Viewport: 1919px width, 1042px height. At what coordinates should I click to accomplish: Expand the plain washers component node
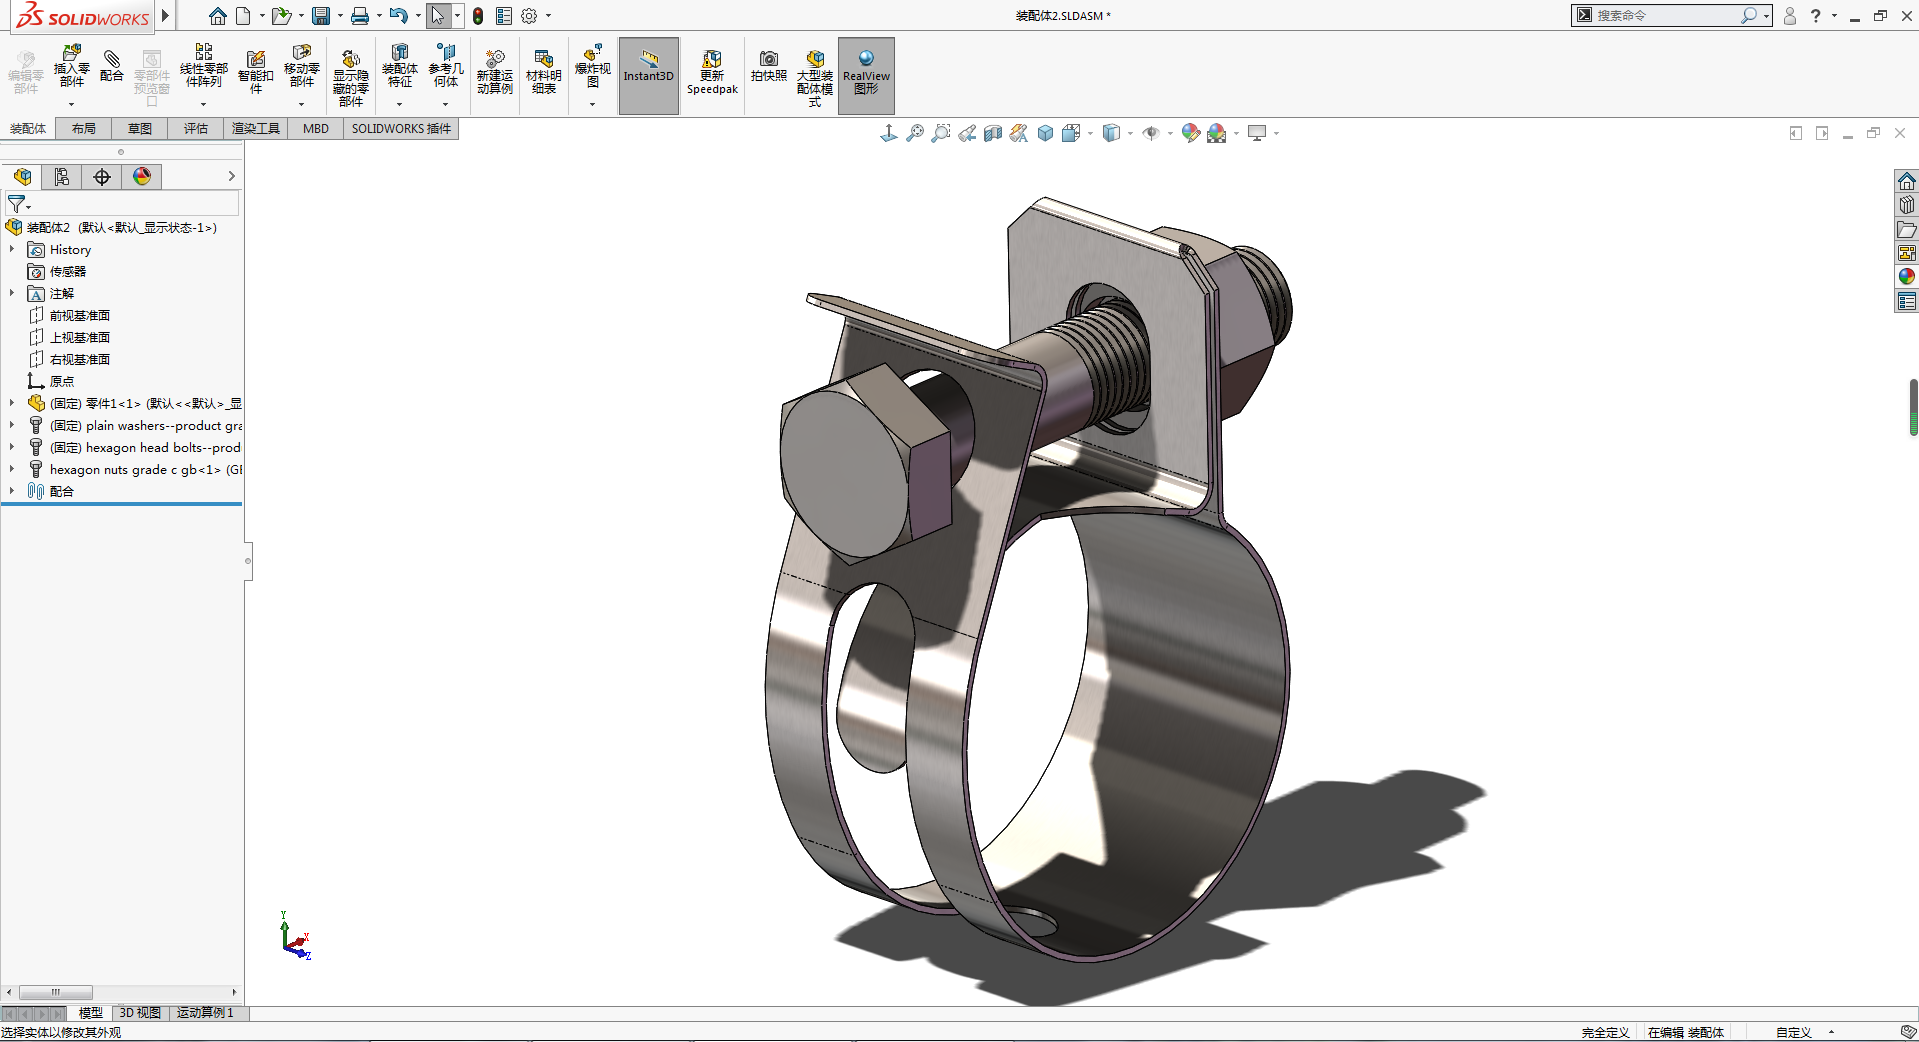click(x=12, y=425)
